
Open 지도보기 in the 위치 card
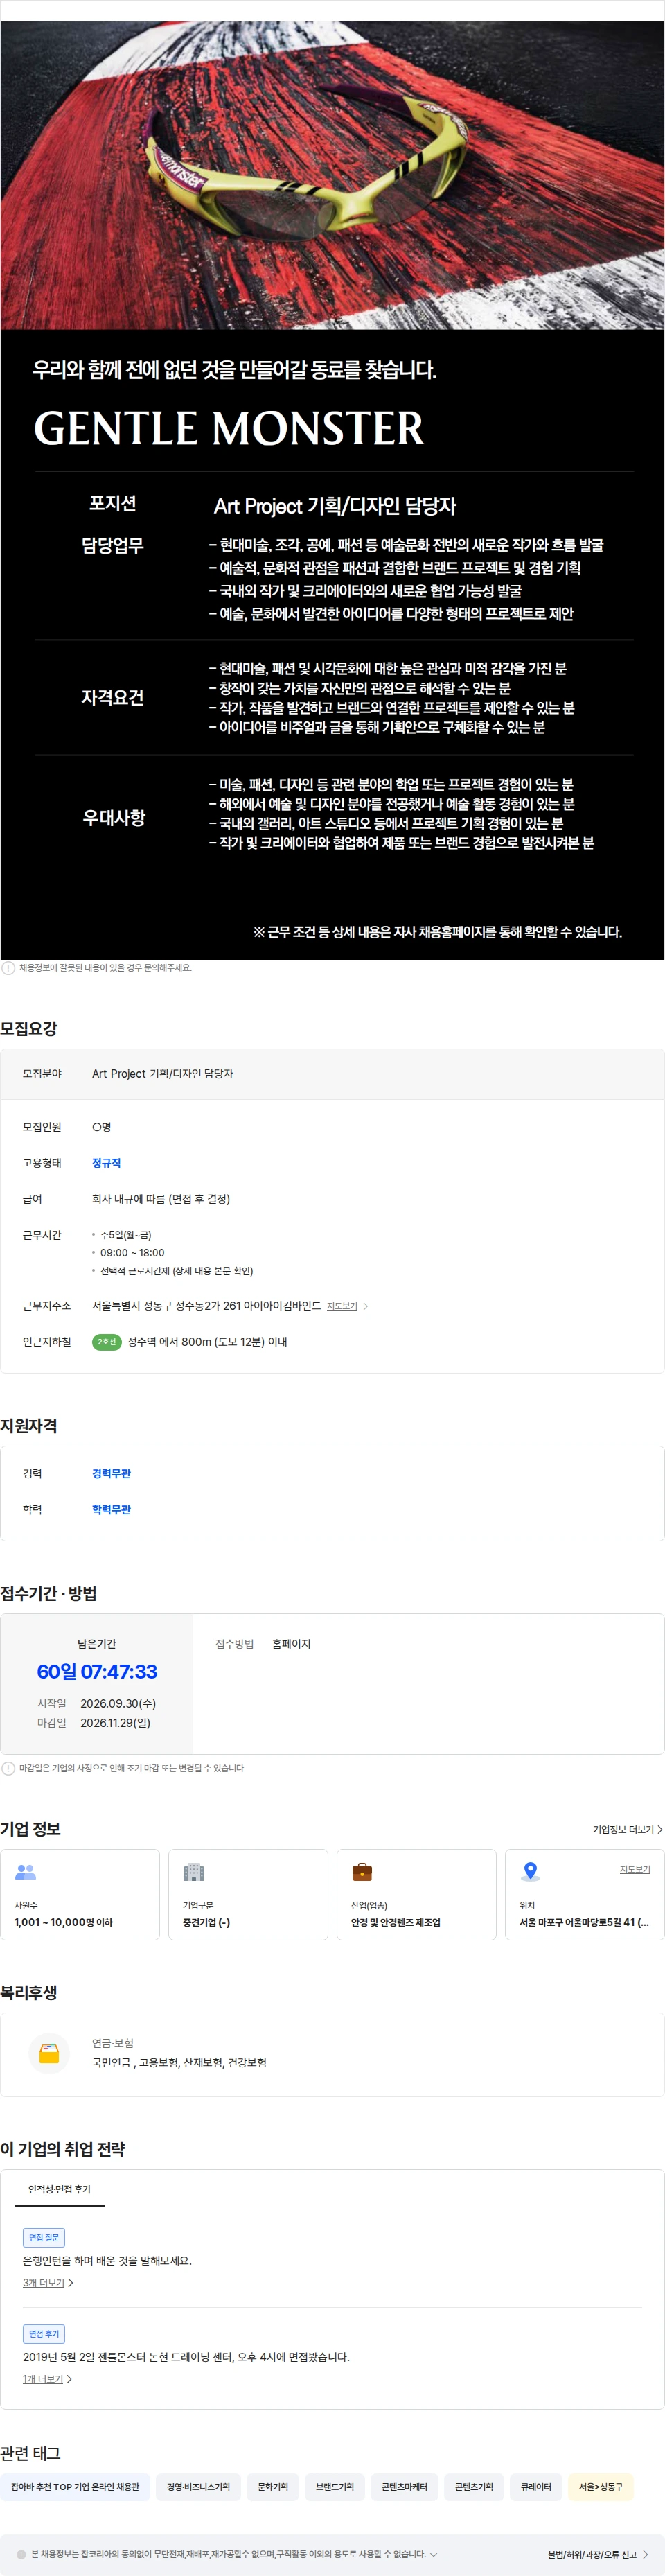(635, 1869)
